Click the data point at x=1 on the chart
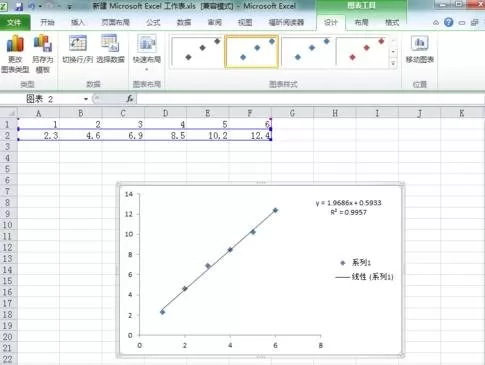The width and height of the screenshot is (485, 365). (x=162, y=312)
